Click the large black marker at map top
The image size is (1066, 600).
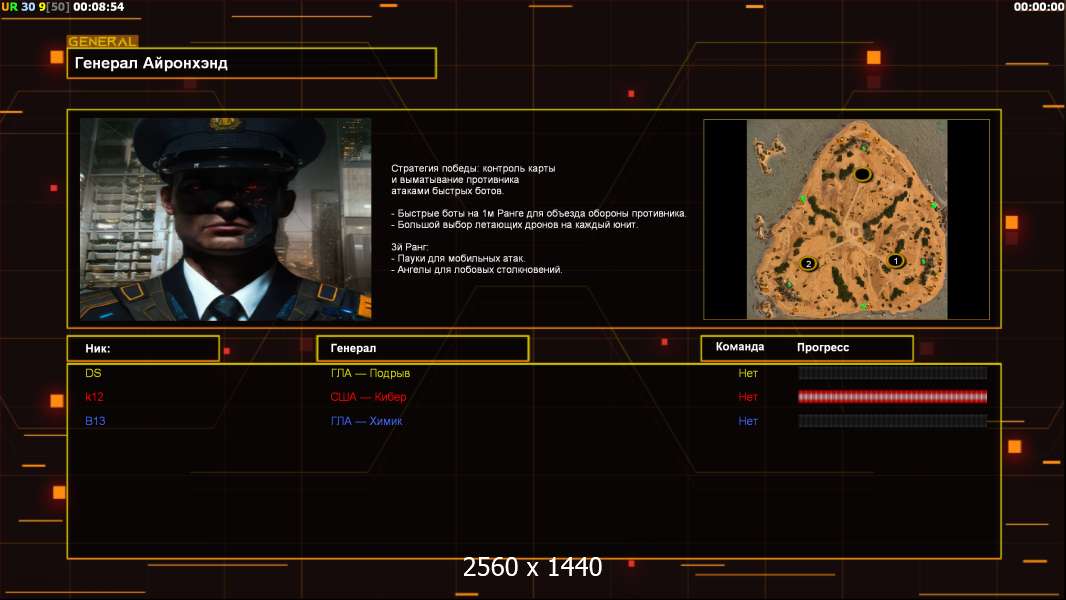pos(862,175)
